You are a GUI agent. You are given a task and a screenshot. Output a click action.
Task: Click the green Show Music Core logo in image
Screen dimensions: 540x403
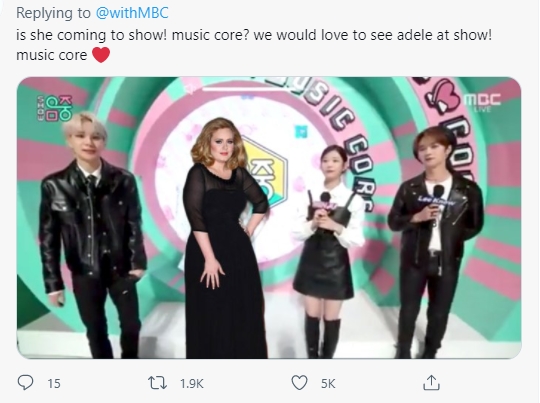pyautogui.click(x=55, y=108)
